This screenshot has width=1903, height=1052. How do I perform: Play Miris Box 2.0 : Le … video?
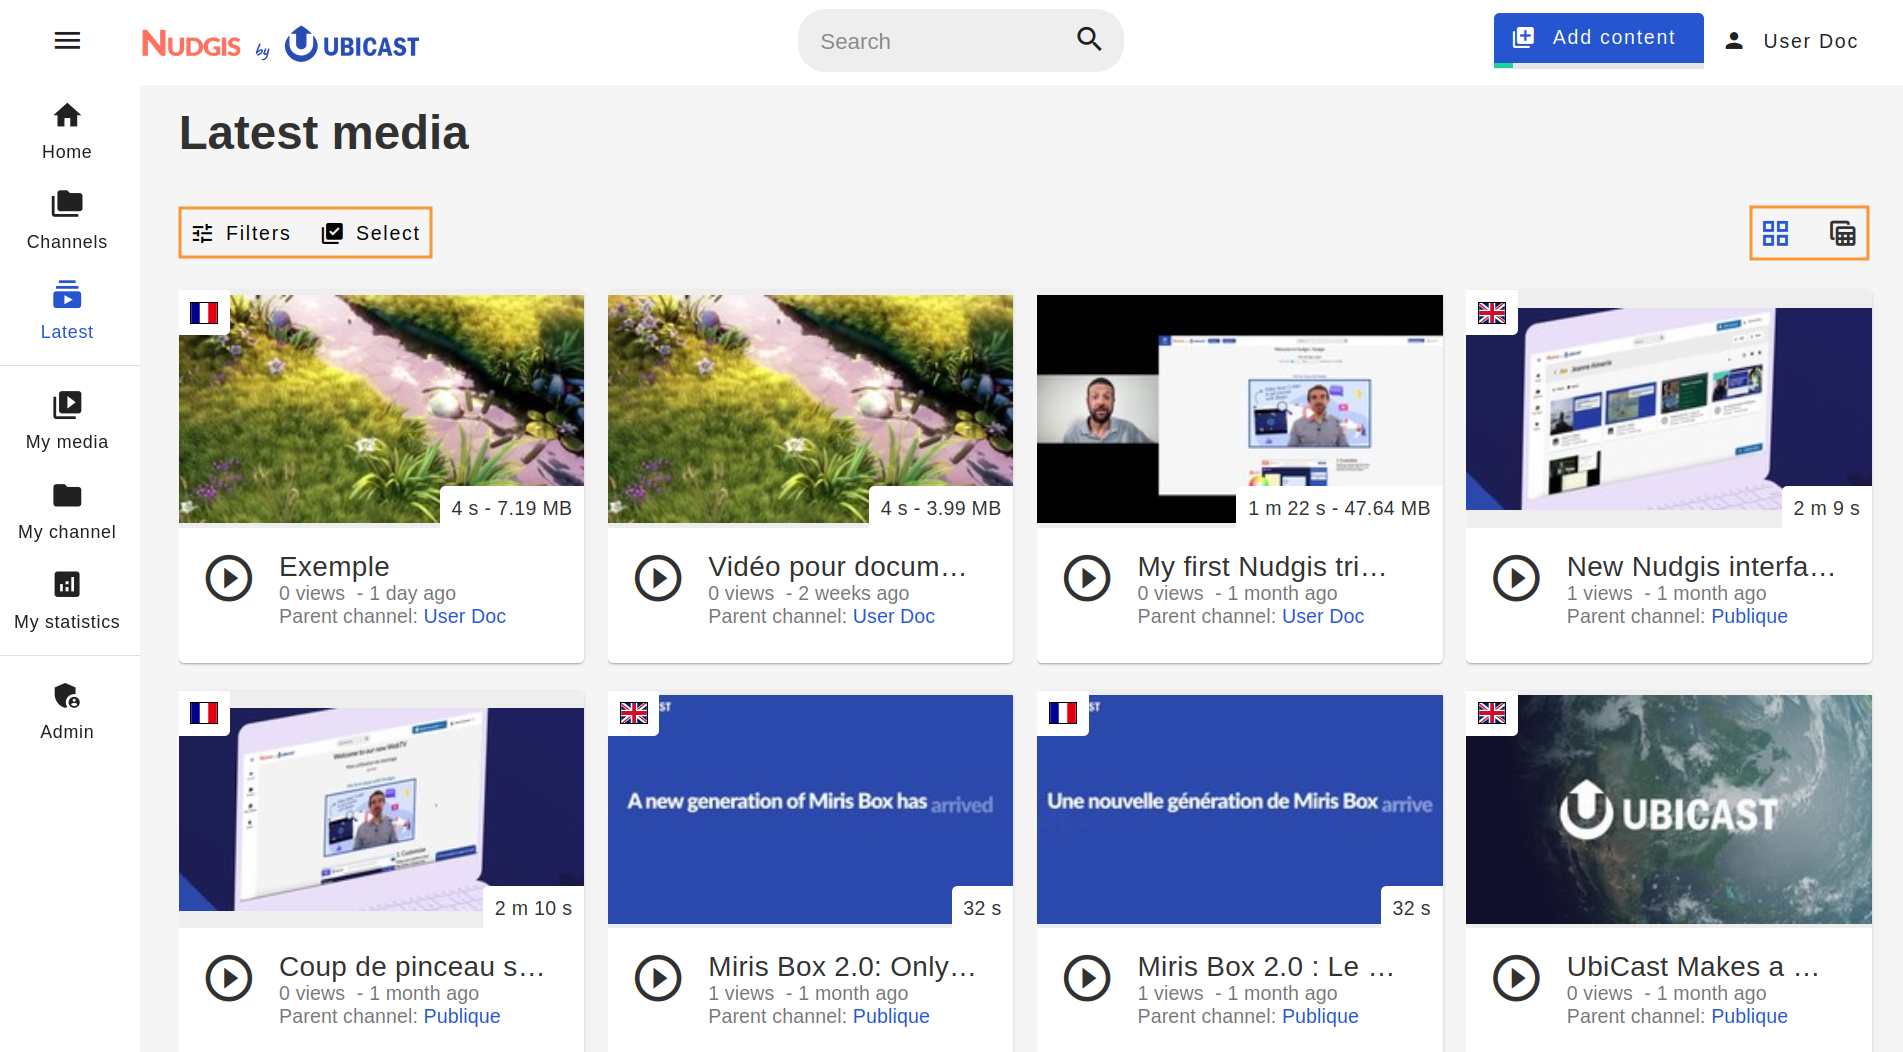pyautogui.click(x=1087, y=978)
